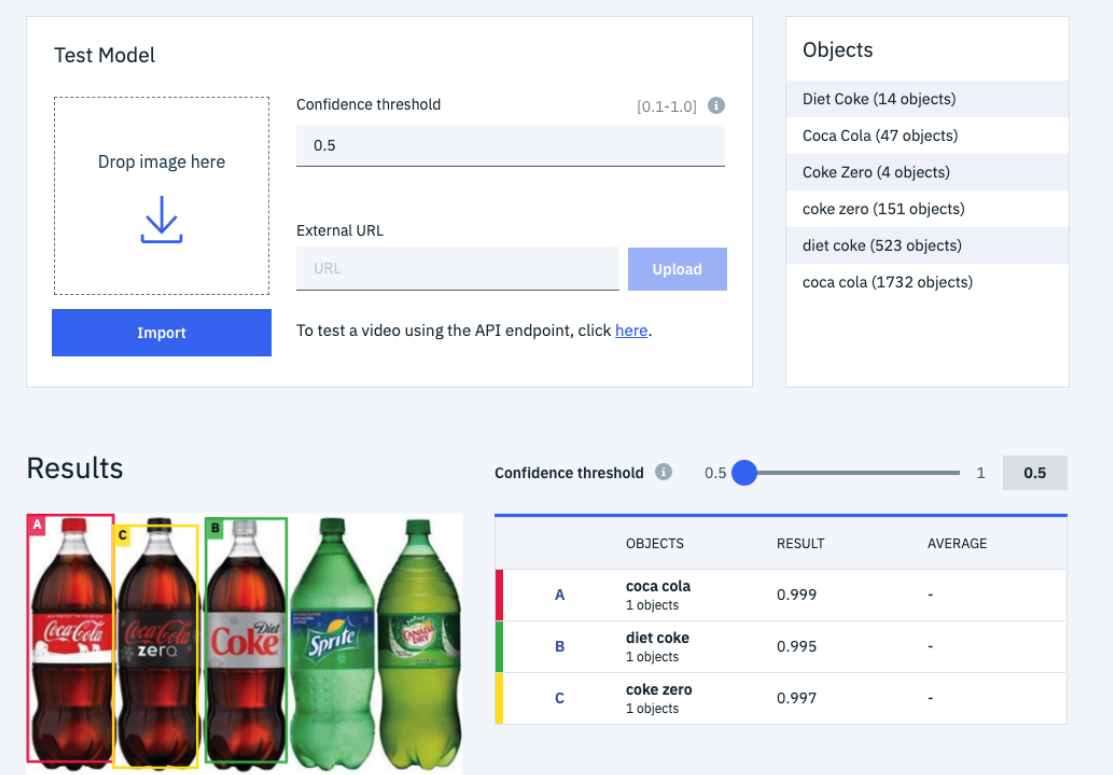This screenshot has width=1113, height=775.
Task: Click the OBJECTS column header
Action: pos(654,544)
